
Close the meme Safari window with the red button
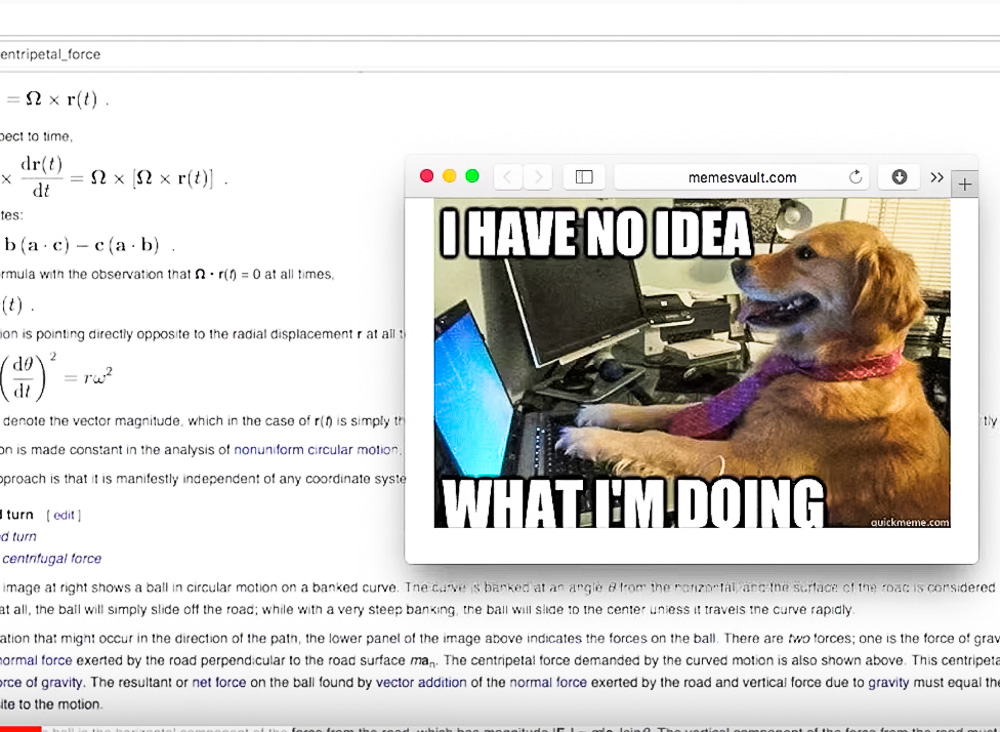click(427, 176)
